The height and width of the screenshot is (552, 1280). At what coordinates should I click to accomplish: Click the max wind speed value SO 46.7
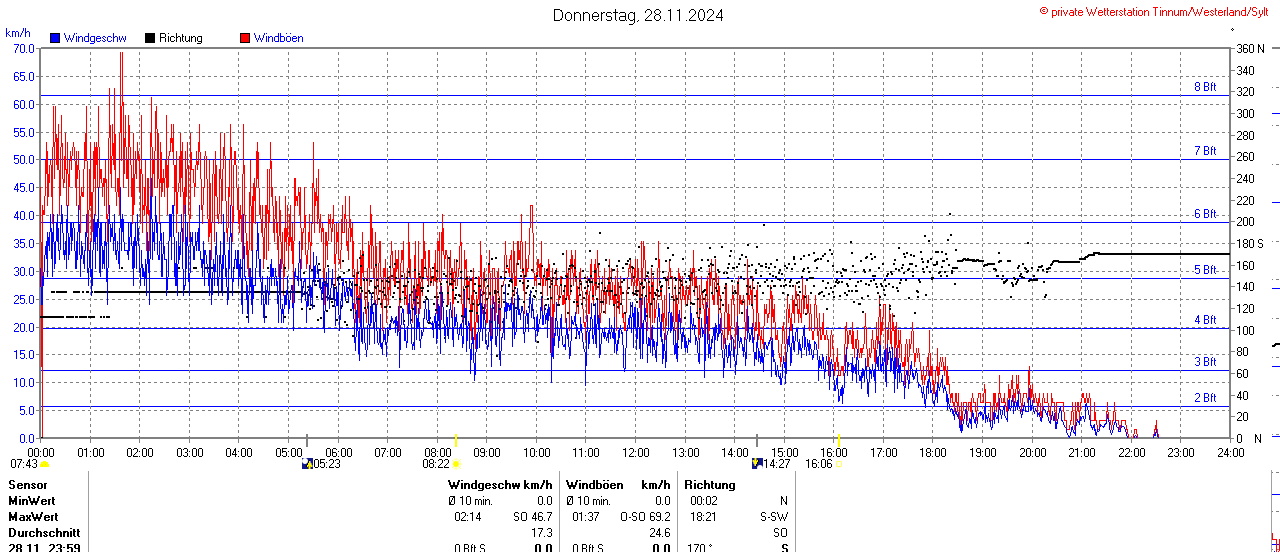(x=533, y=517)
